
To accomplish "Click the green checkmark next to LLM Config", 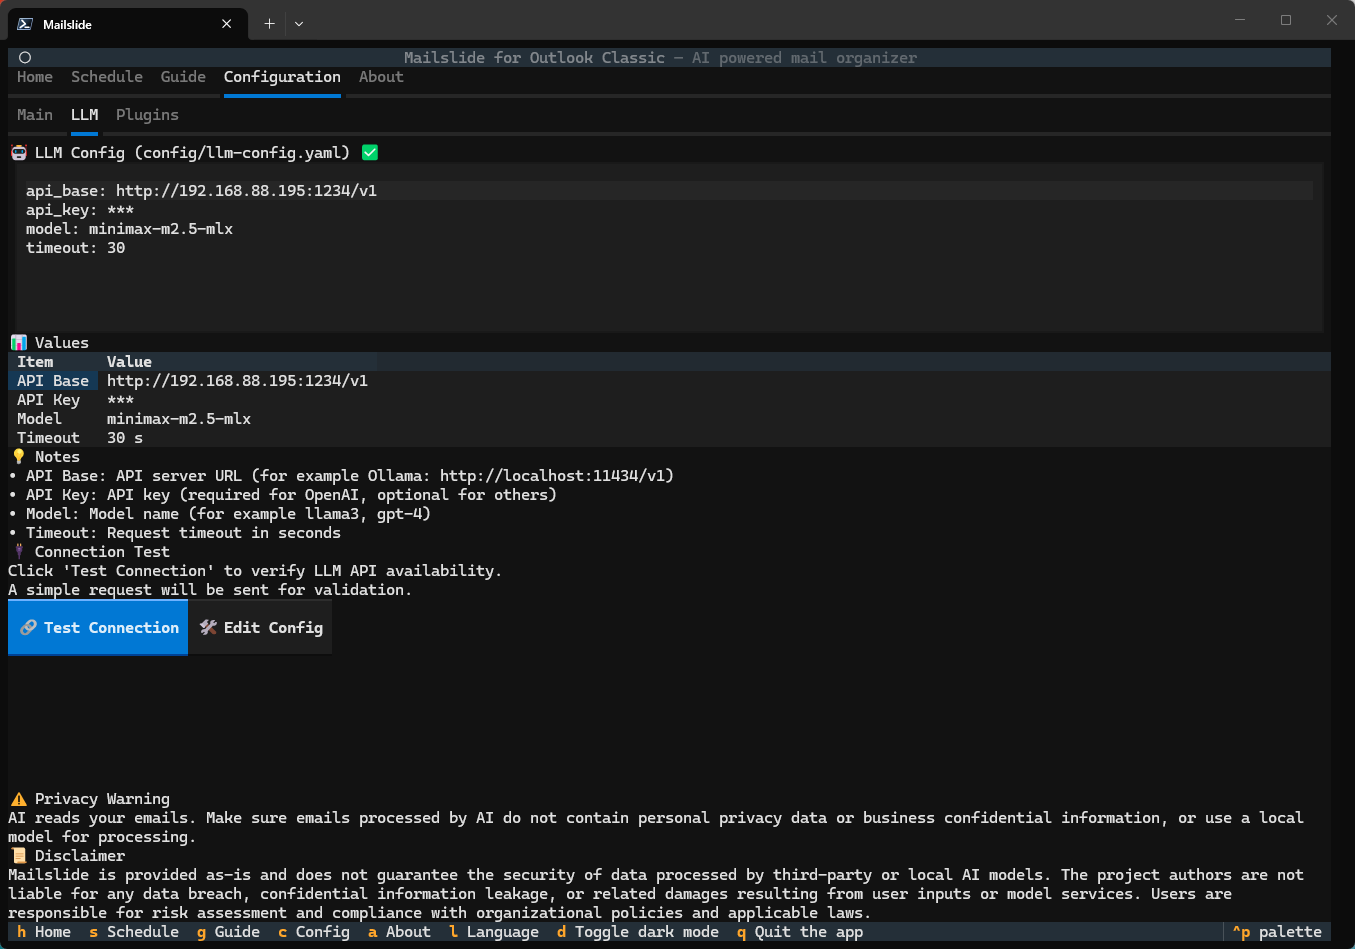I will pos(370,153).
